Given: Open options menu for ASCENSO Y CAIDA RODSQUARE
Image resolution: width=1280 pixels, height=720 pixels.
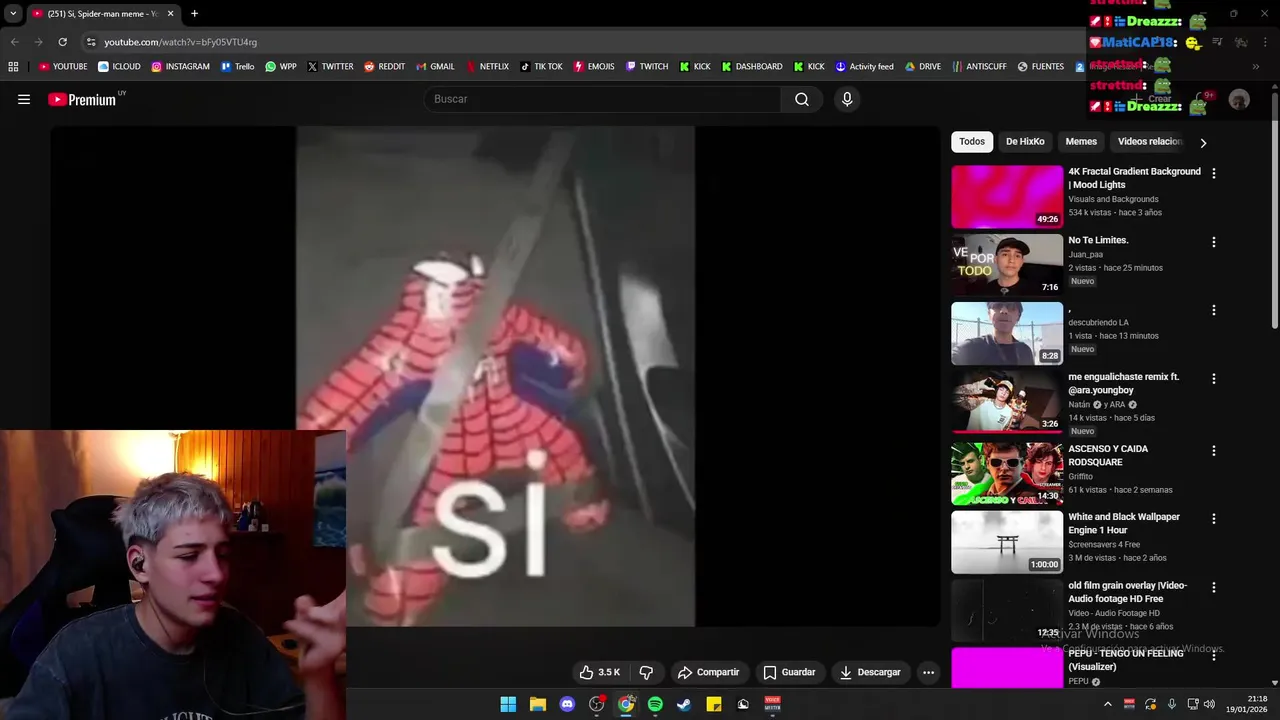Looking at the screenshot, I should 1214,451.
